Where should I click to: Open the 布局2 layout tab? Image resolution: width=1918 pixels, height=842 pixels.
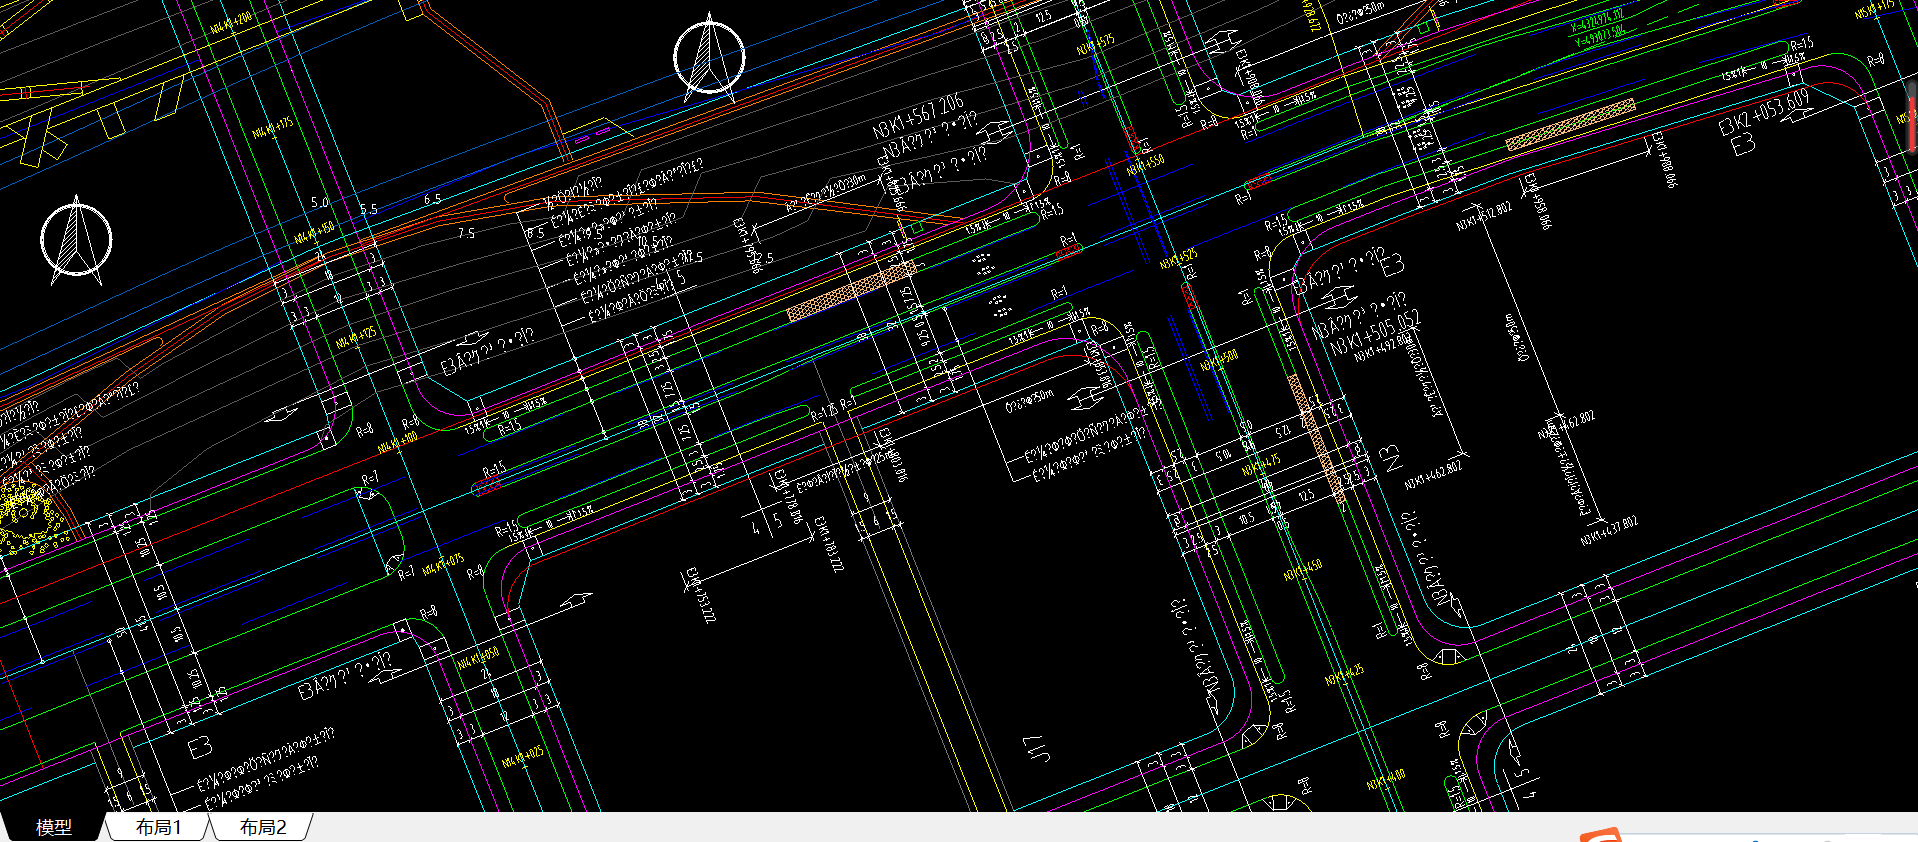click(263, 827)
